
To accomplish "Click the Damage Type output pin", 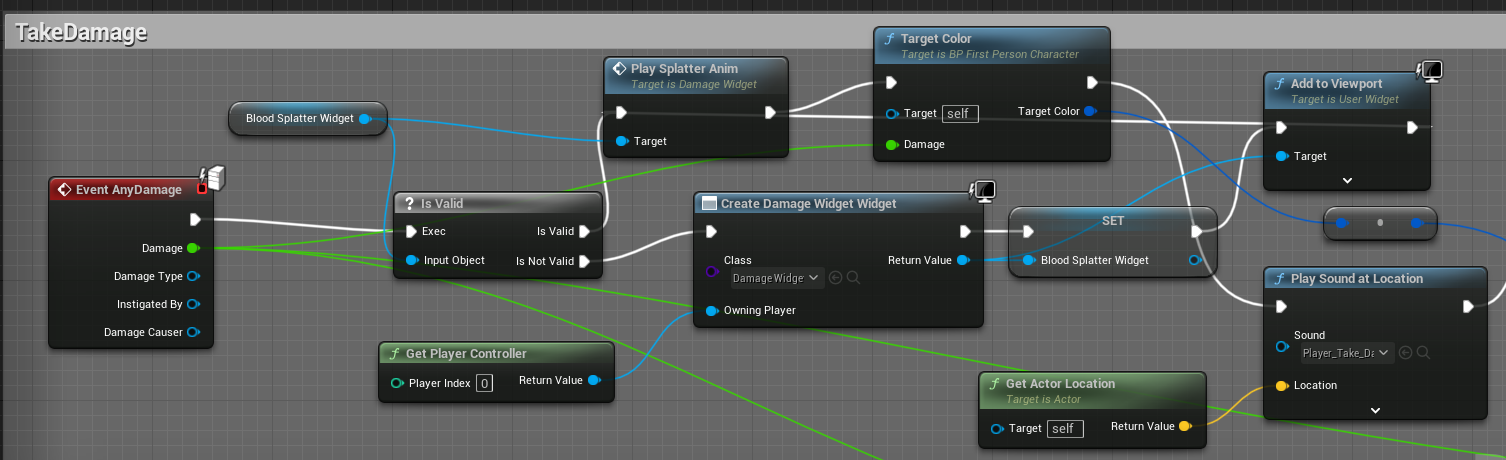I will tap(193, 276).
